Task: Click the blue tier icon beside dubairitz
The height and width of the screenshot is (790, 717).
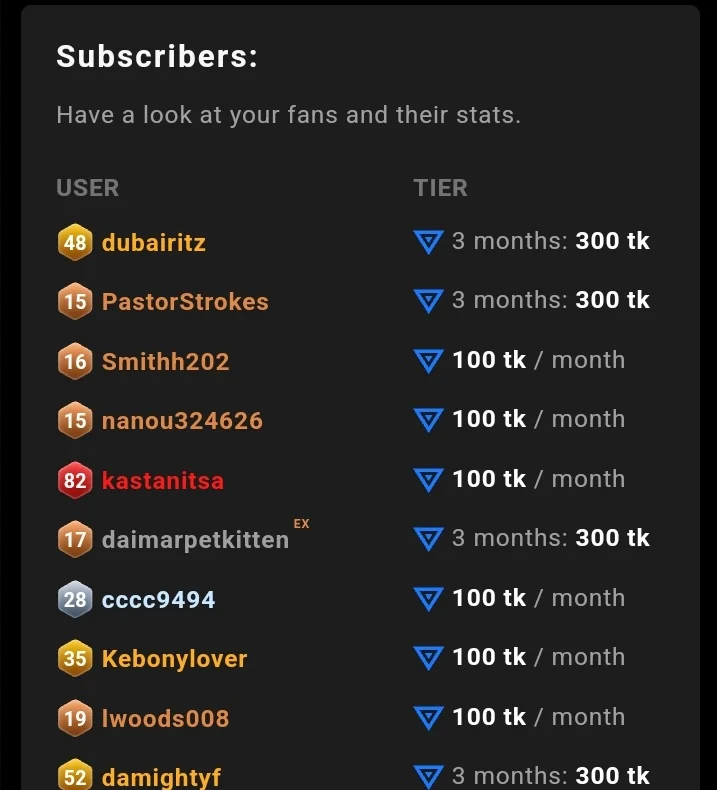Action: tap(428, 242)
